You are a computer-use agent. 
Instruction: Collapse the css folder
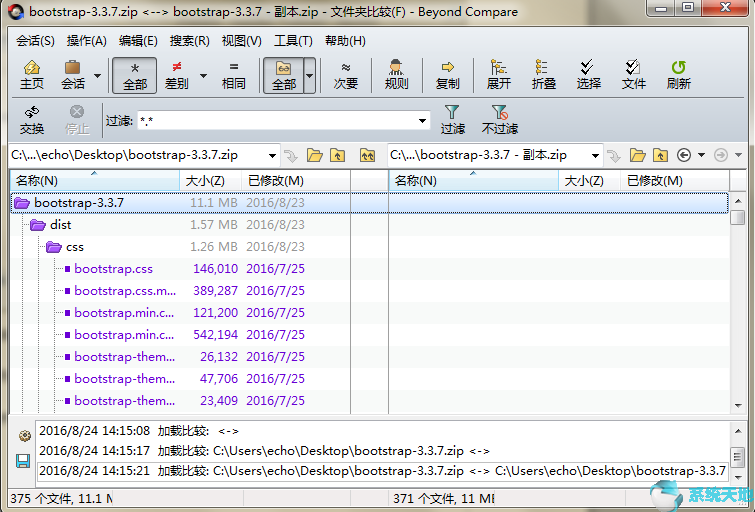click(53, 247)
